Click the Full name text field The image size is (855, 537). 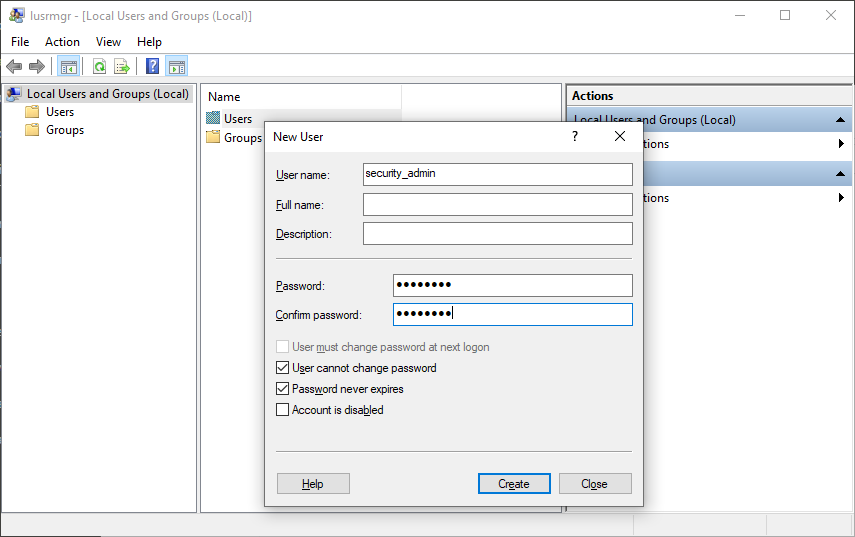pyautogui.click(x=497, y=205)
